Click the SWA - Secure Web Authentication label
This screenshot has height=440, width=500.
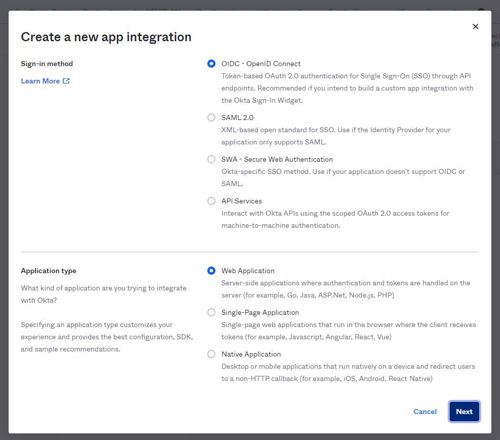277,159
